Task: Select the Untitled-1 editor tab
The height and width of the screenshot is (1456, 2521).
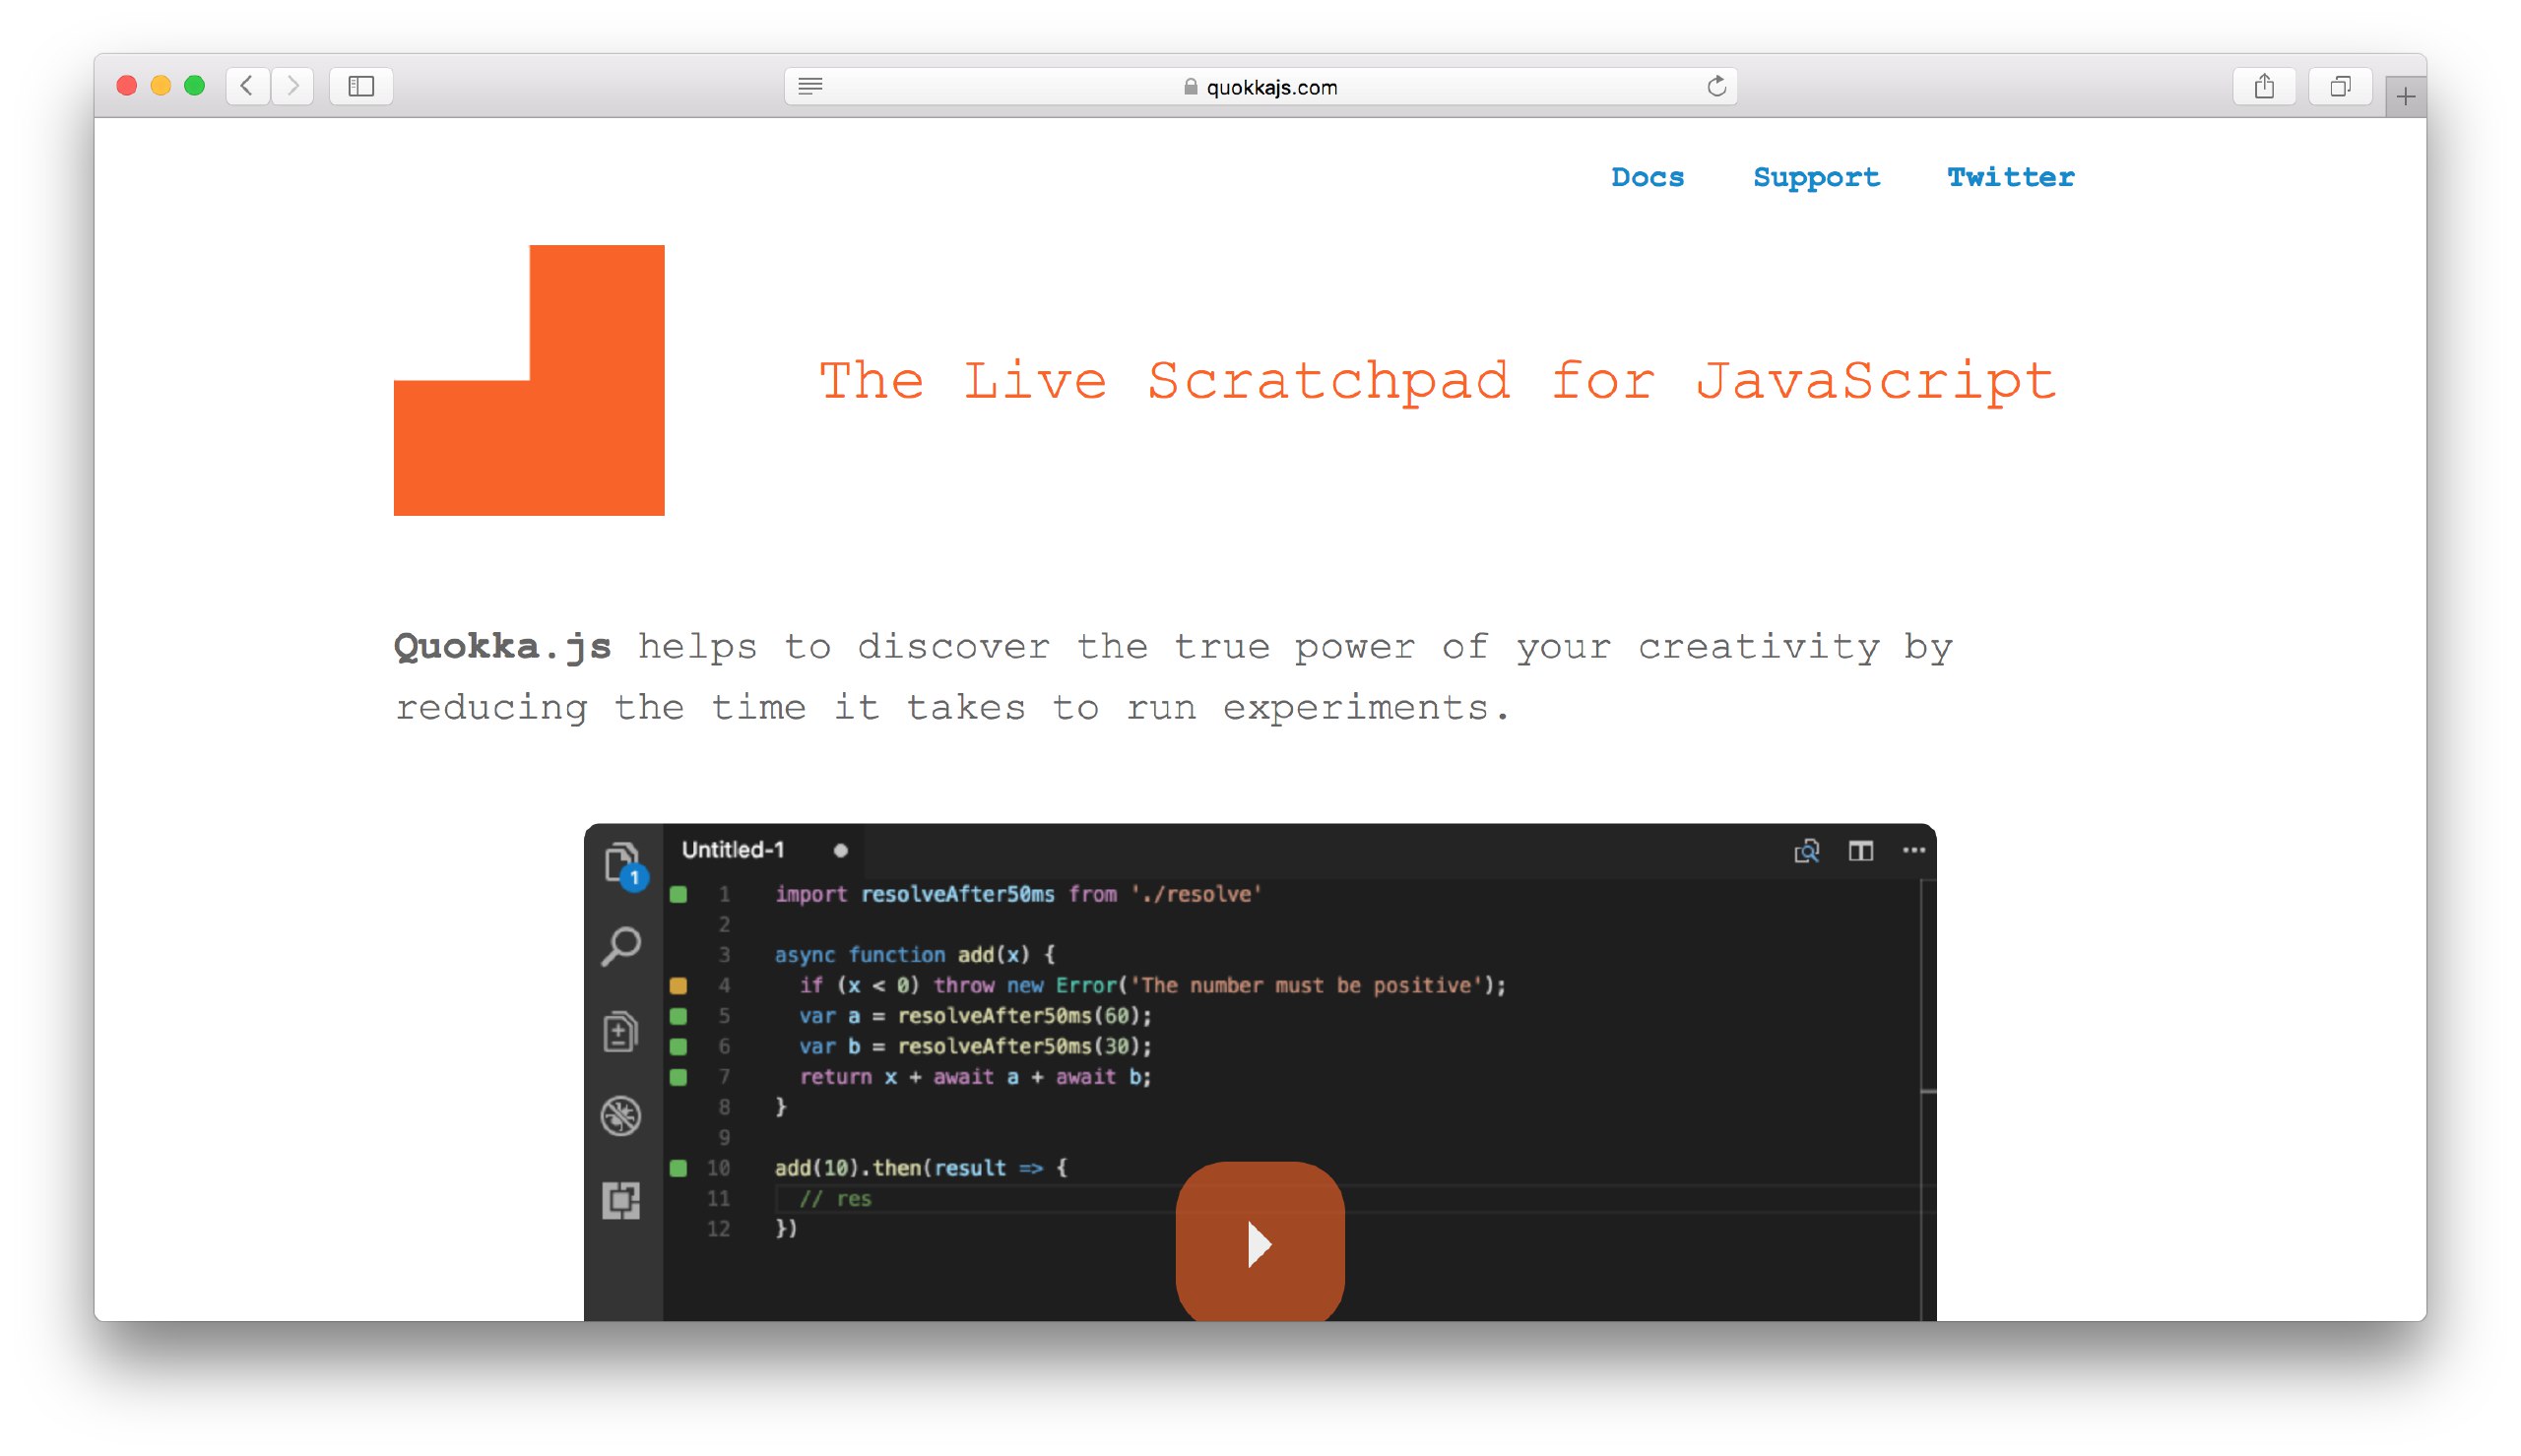Action: click(764, 850)
